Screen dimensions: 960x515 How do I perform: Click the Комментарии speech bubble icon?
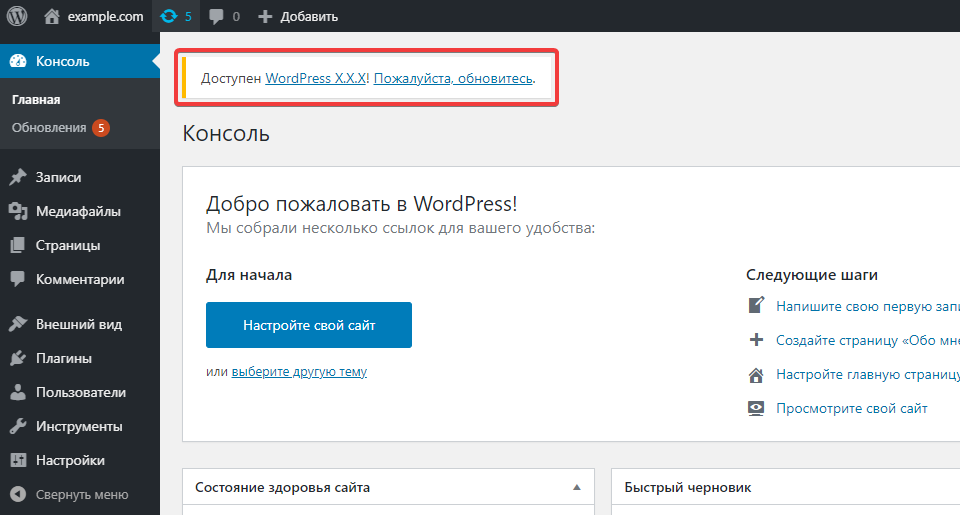[x=18, y=279]
